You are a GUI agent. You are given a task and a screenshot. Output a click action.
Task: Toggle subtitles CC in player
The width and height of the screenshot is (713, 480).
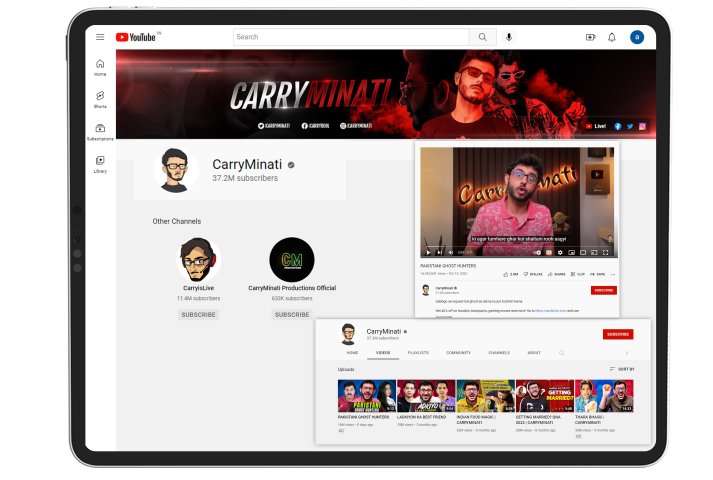[549, 252]
